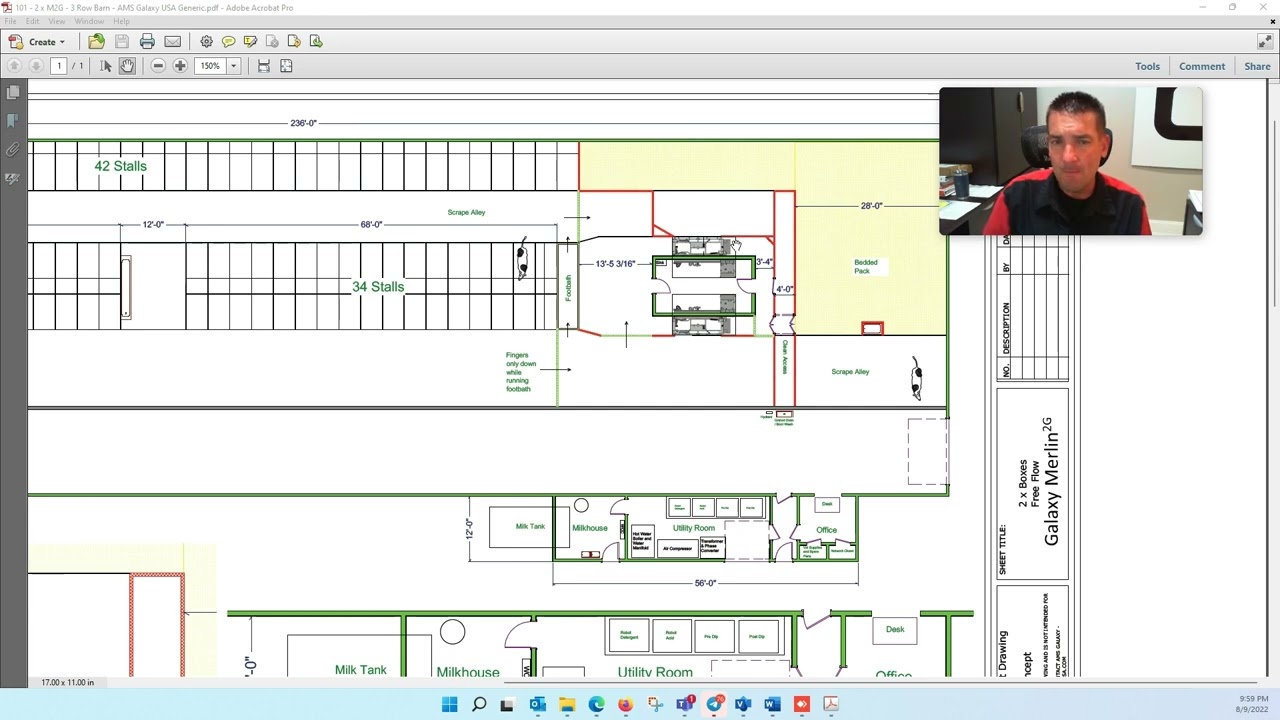Click the 150% zoom value field
1280x720 pixels.
pos(210,66)
